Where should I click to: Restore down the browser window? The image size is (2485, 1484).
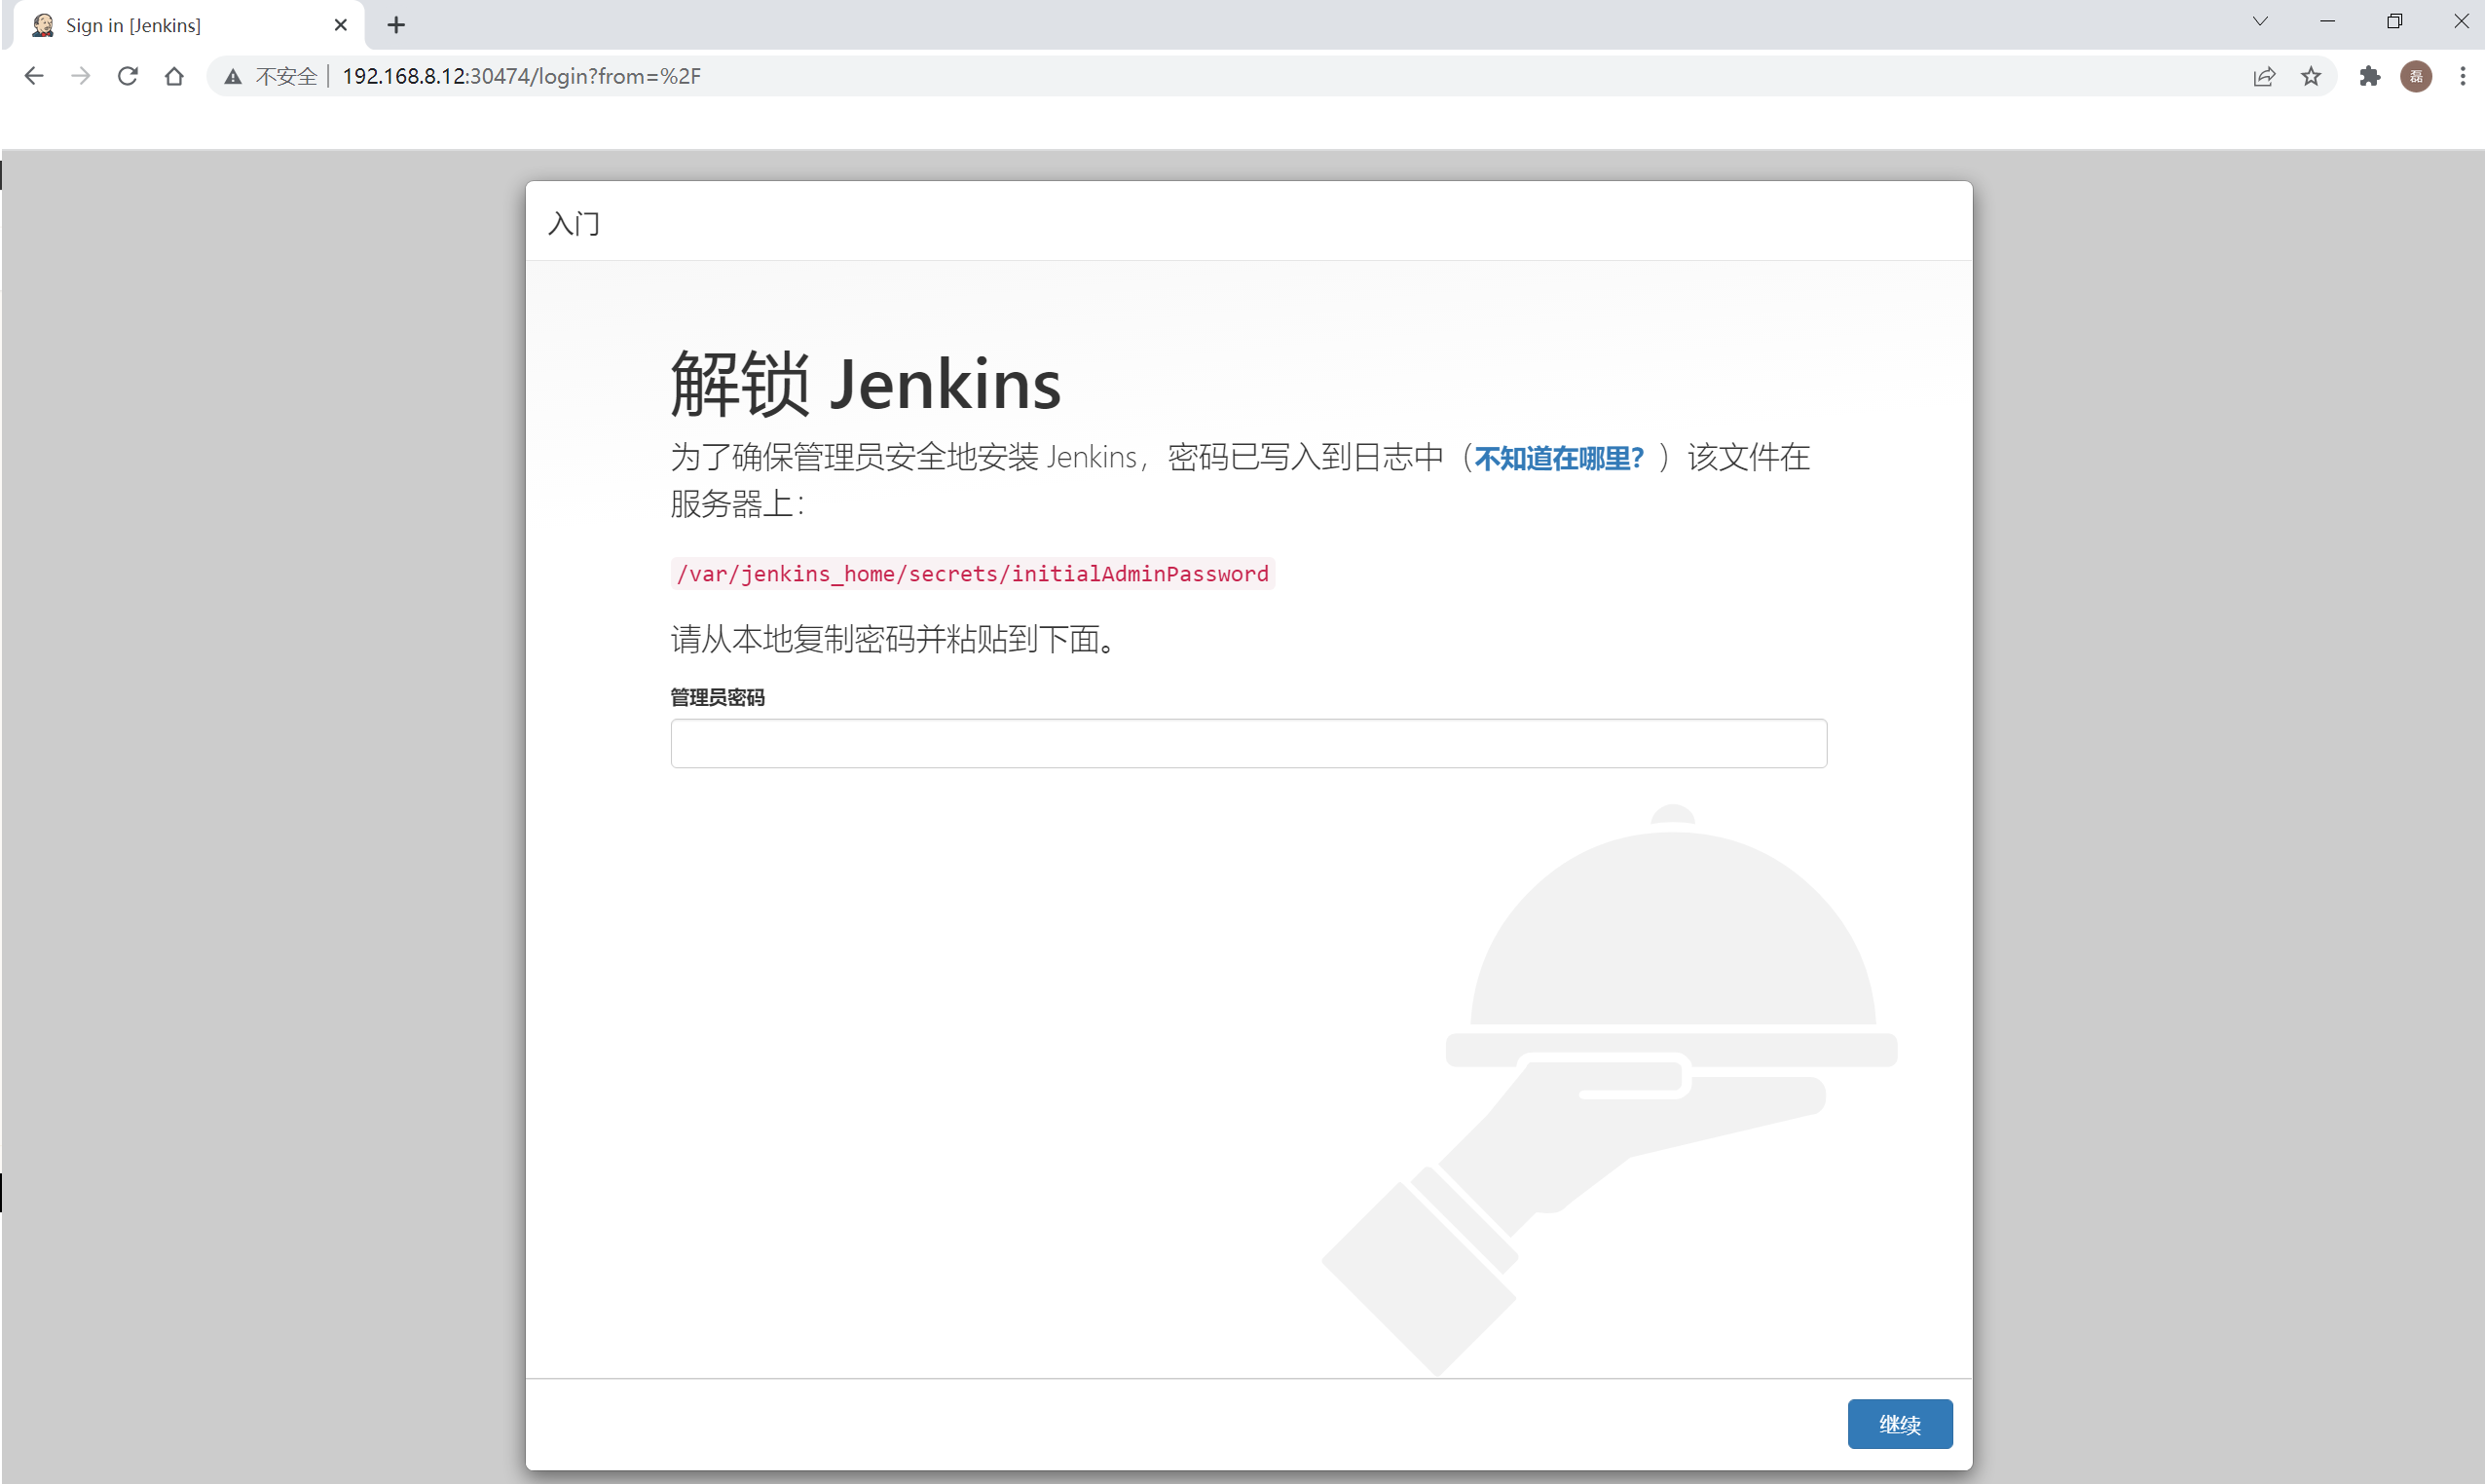2394,21
